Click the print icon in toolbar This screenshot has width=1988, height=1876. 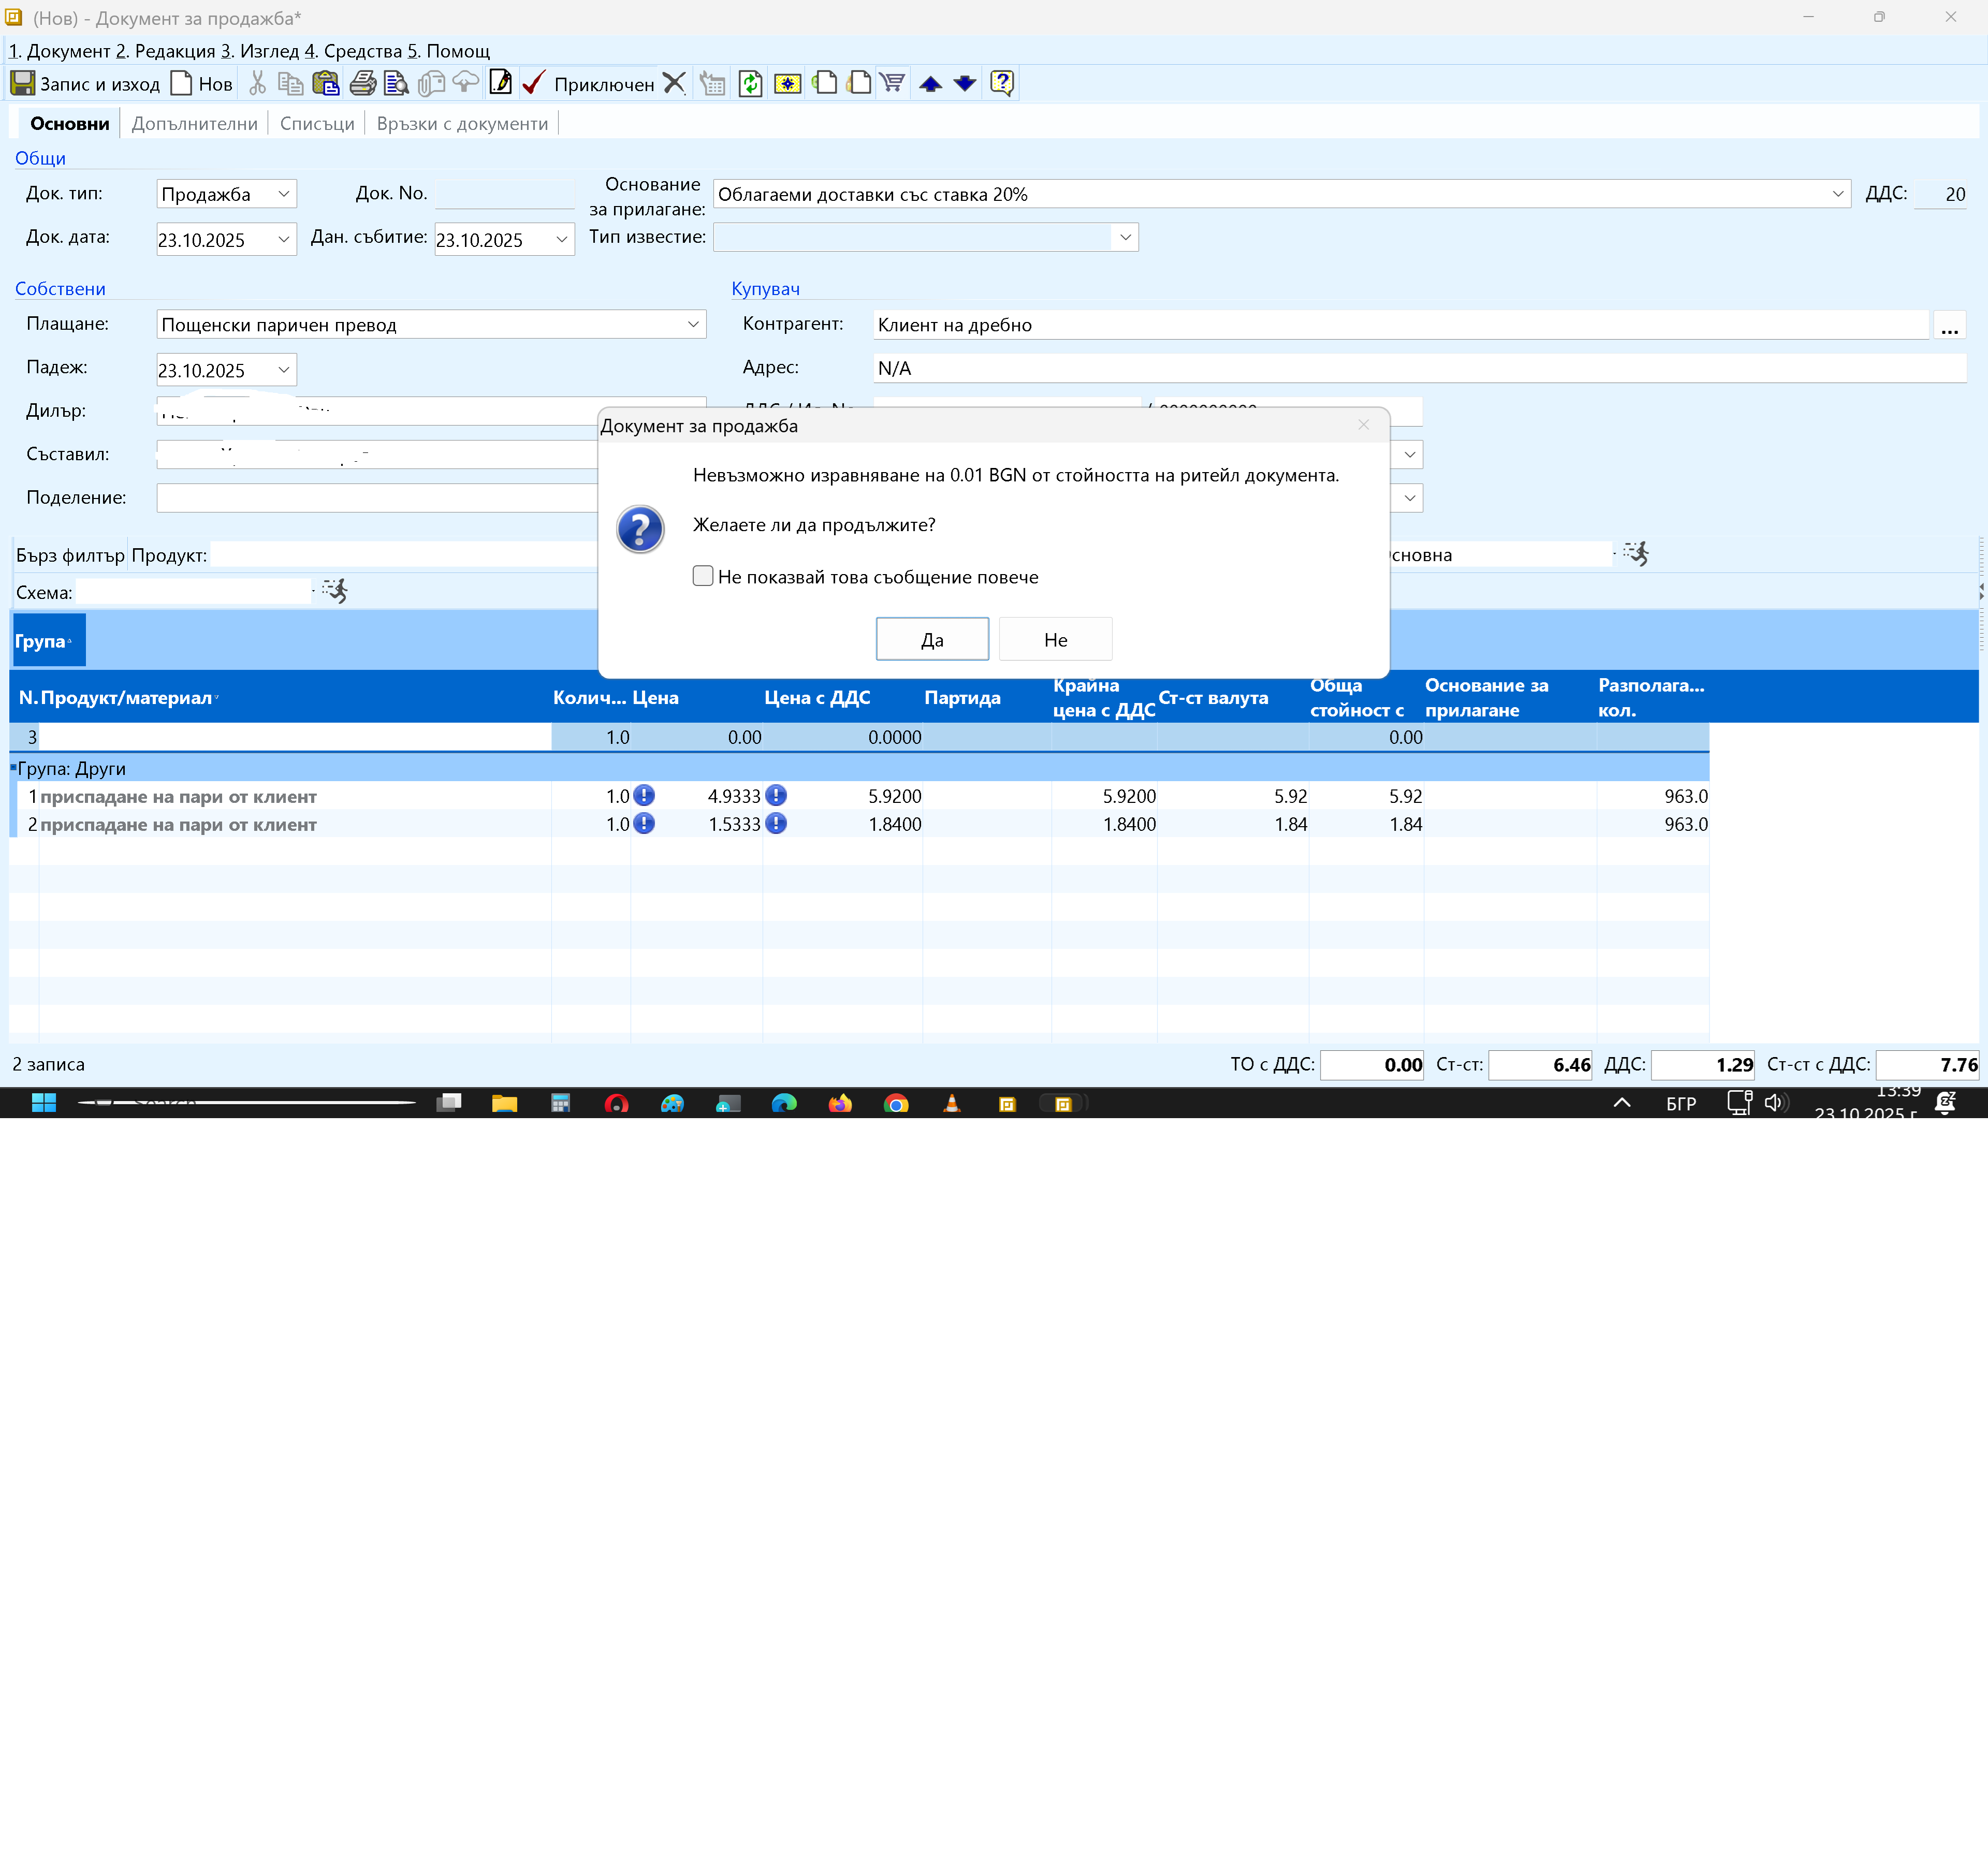tap(362, 84)
